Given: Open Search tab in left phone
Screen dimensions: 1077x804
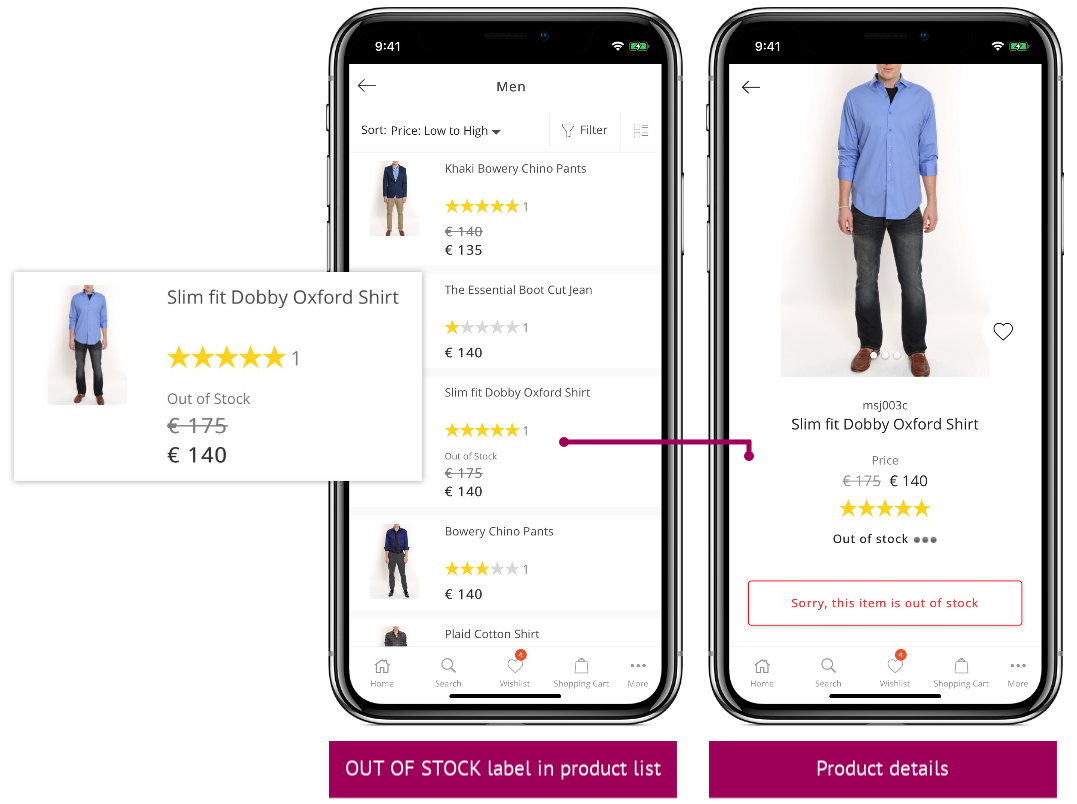Looking at the screenshot, I should pyautogui.click(x=448, y=673).
